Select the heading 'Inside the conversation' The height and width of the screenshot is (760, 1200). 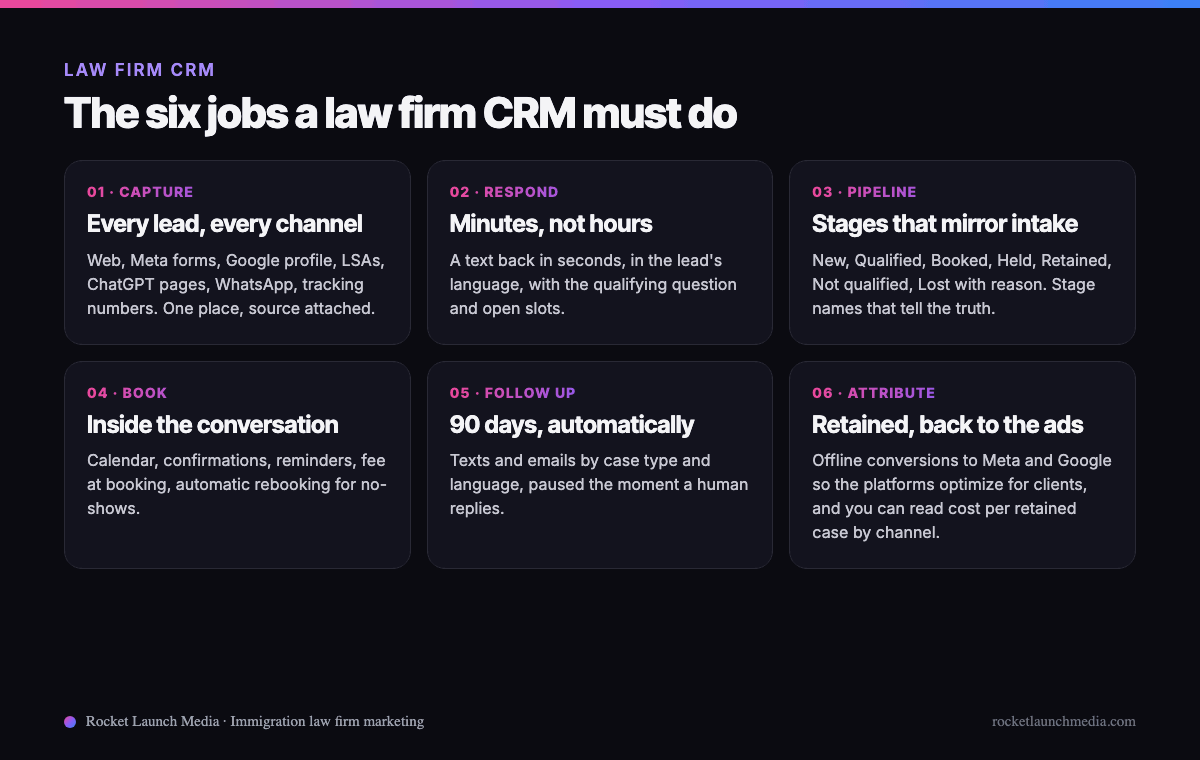click(213, 424)
